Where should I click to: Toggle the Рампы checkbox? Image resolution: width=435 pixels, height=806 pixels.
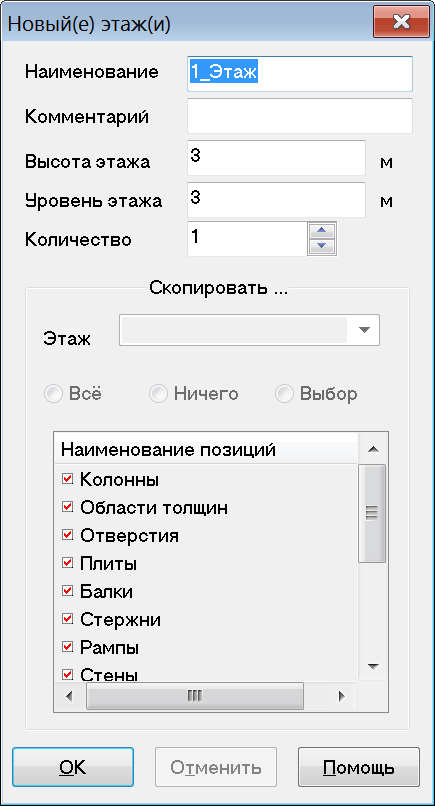(x=67, y=647)
